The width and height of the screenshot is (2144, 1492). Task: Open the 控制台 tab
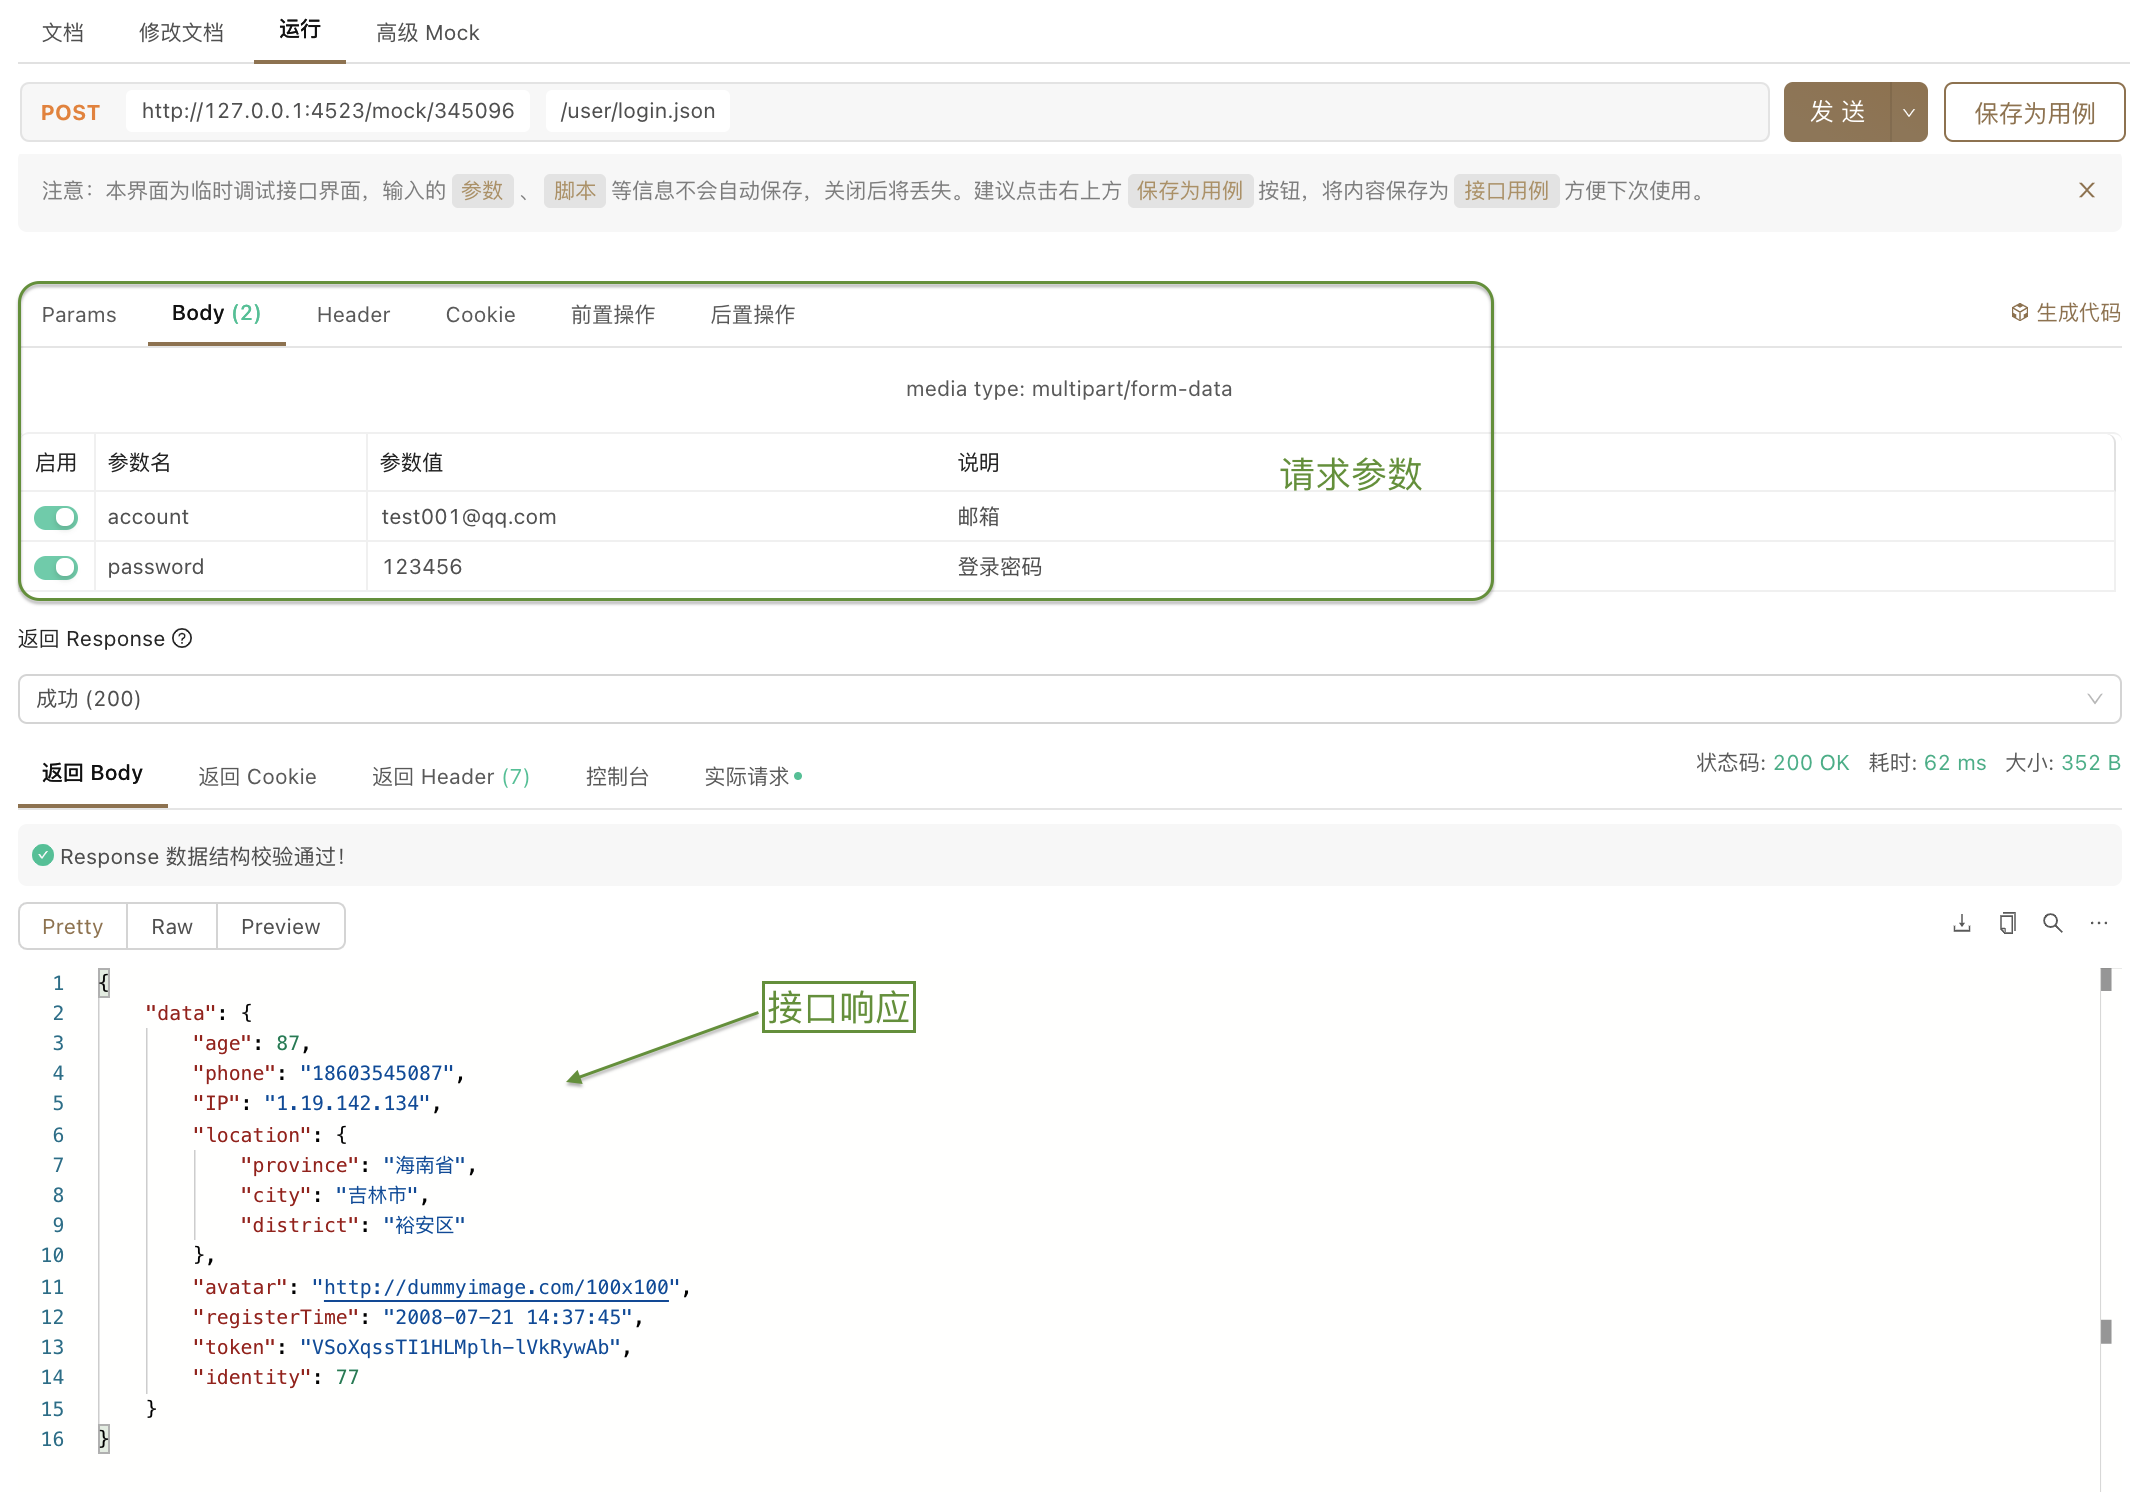click(617, 776)
